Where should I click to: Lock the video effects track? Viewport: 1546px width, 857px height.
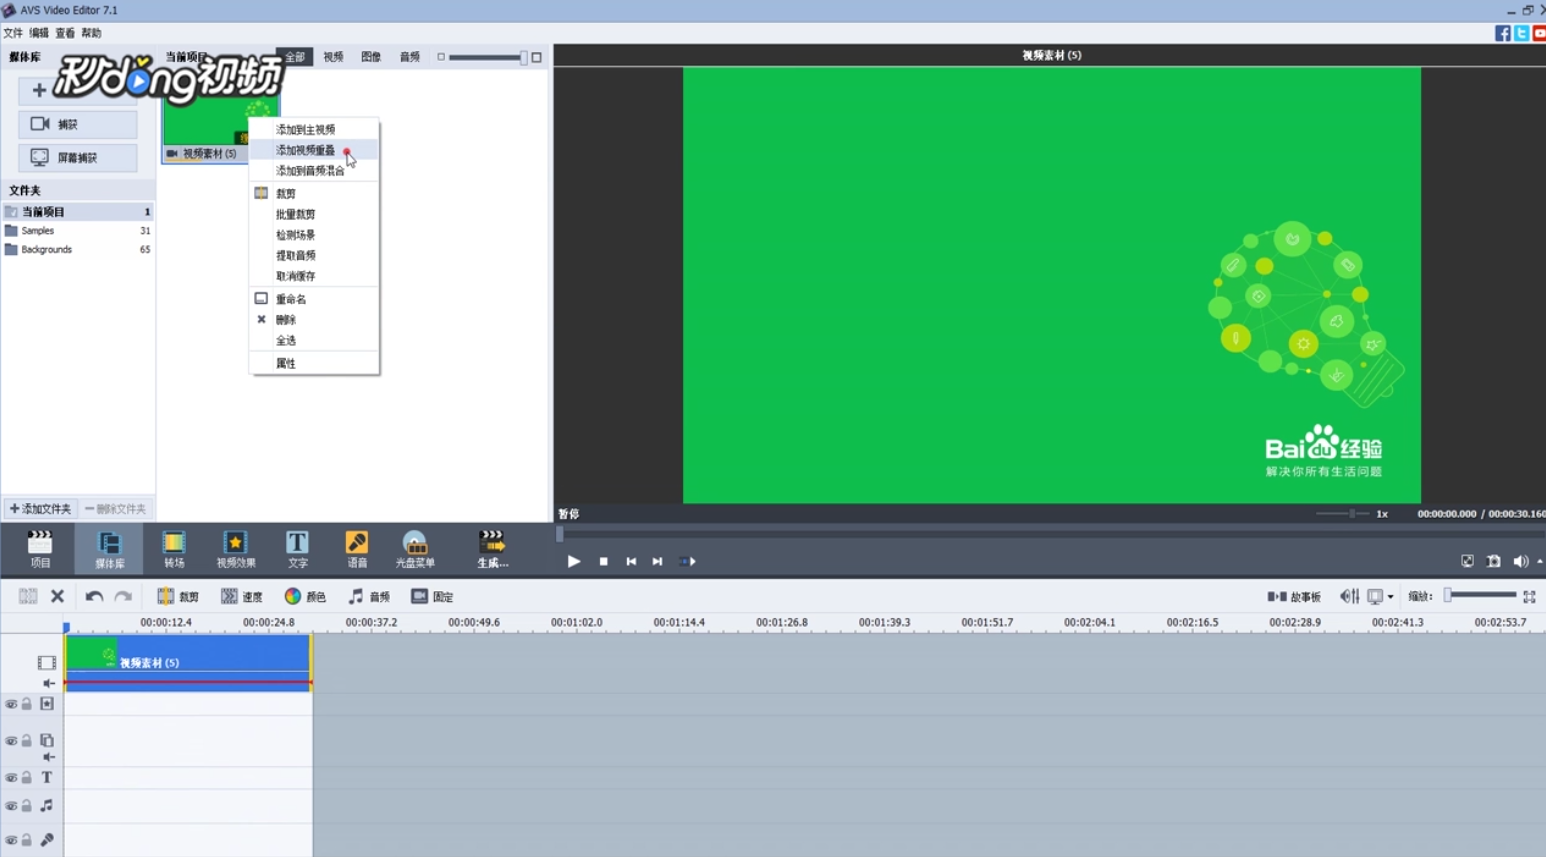click(x=27, y=704)
